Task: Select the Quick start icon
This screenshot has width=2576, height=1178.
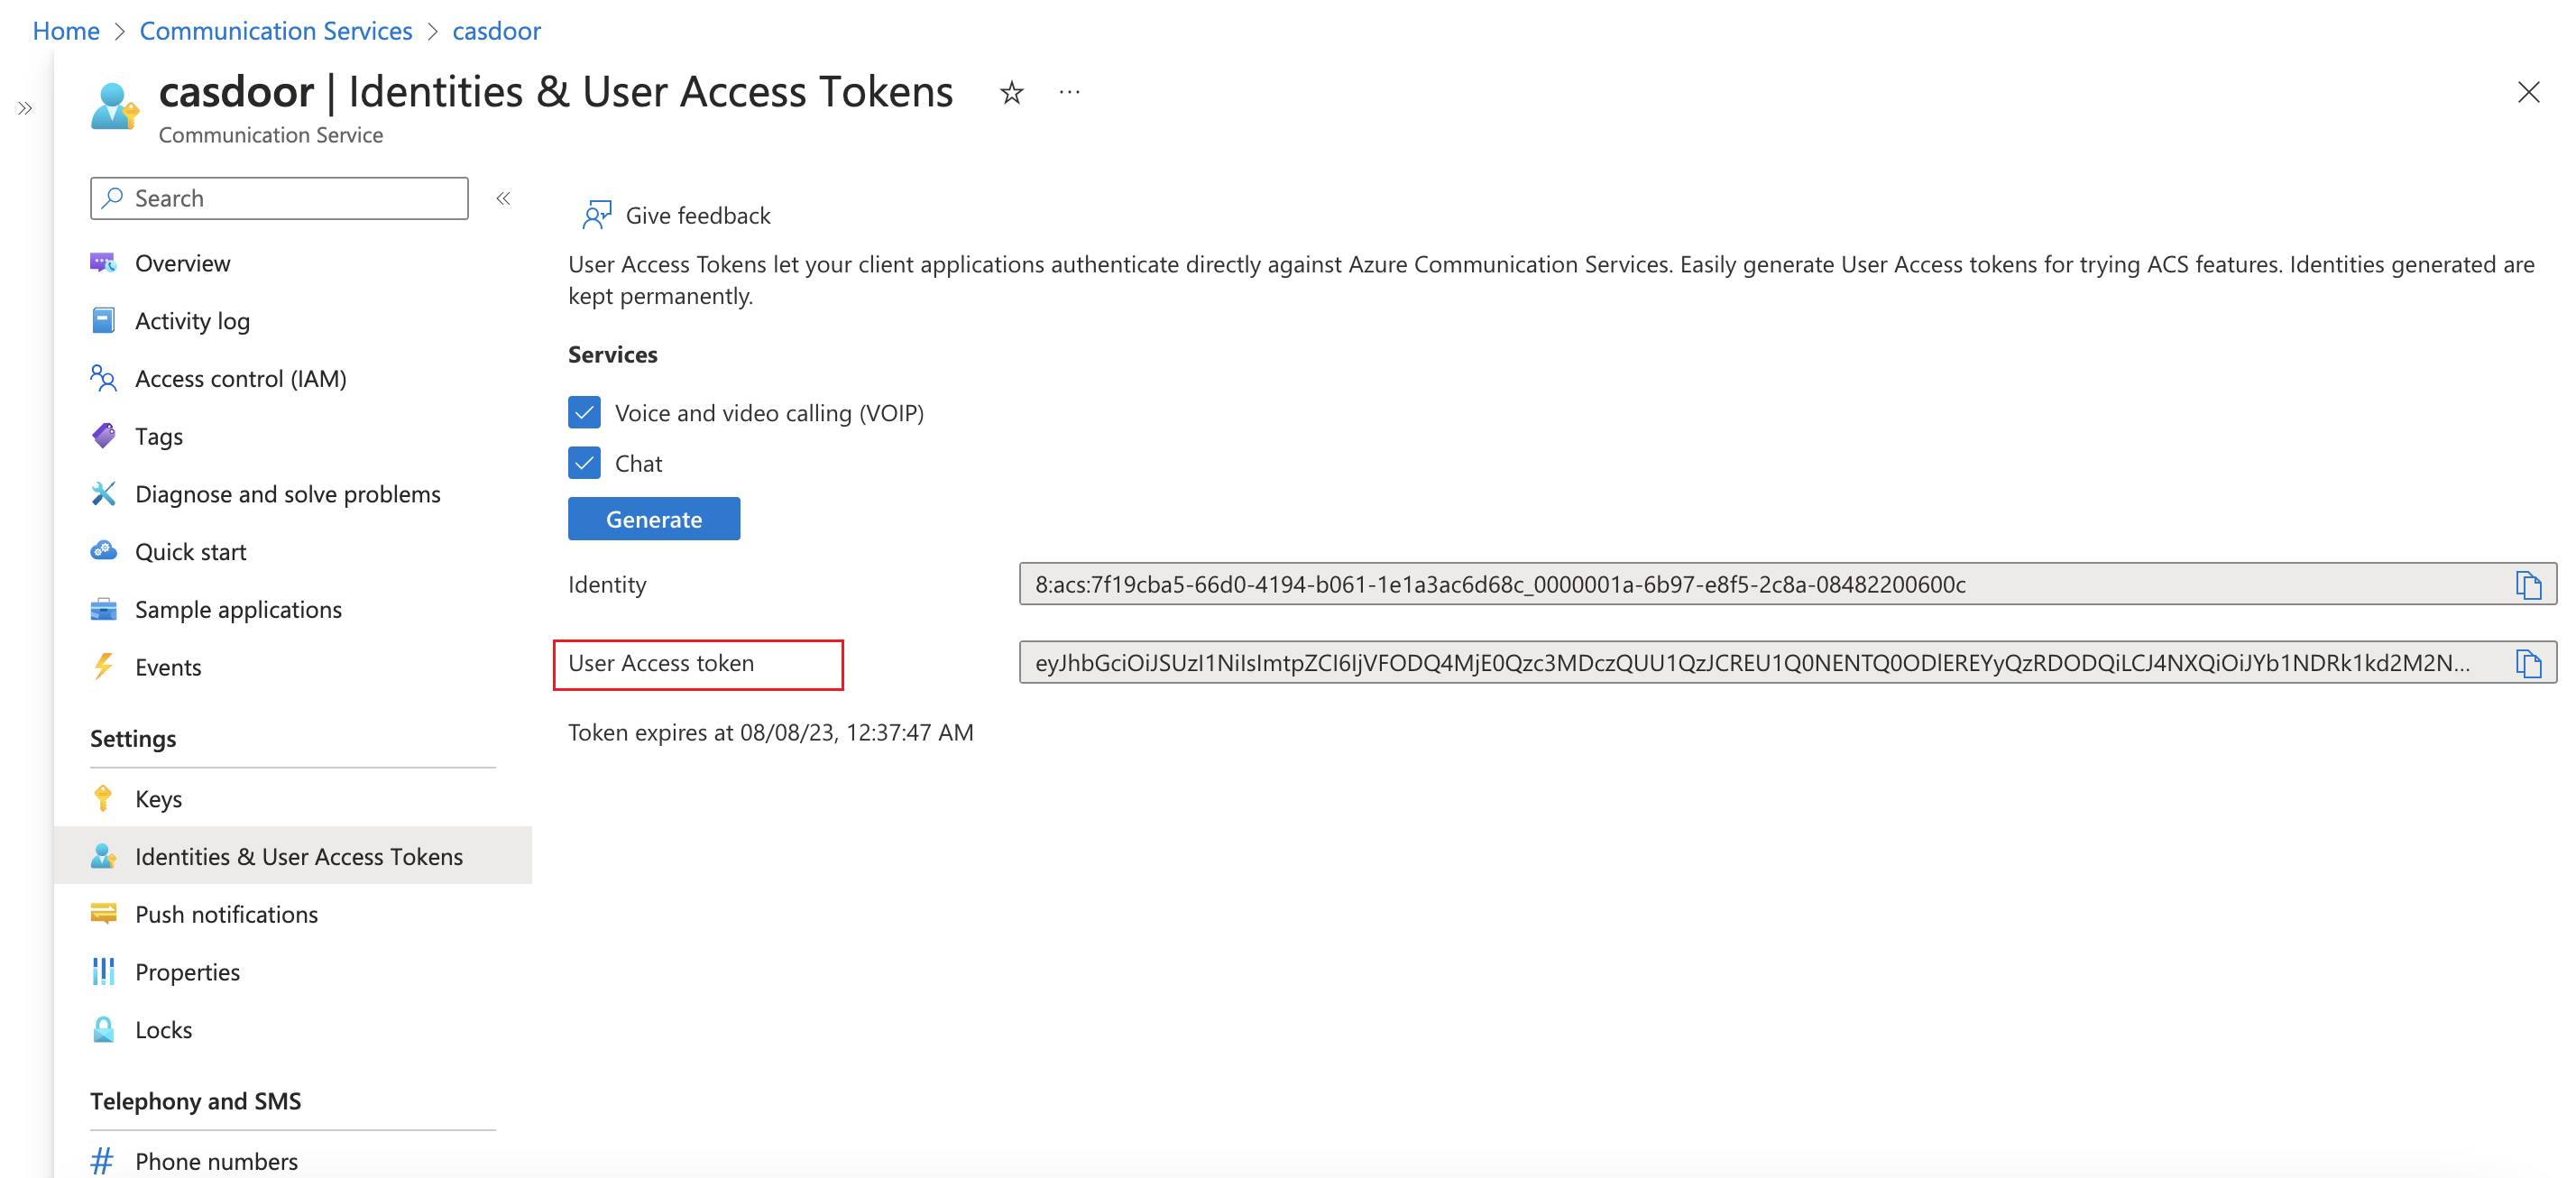Action: click(x=103, y=550)
